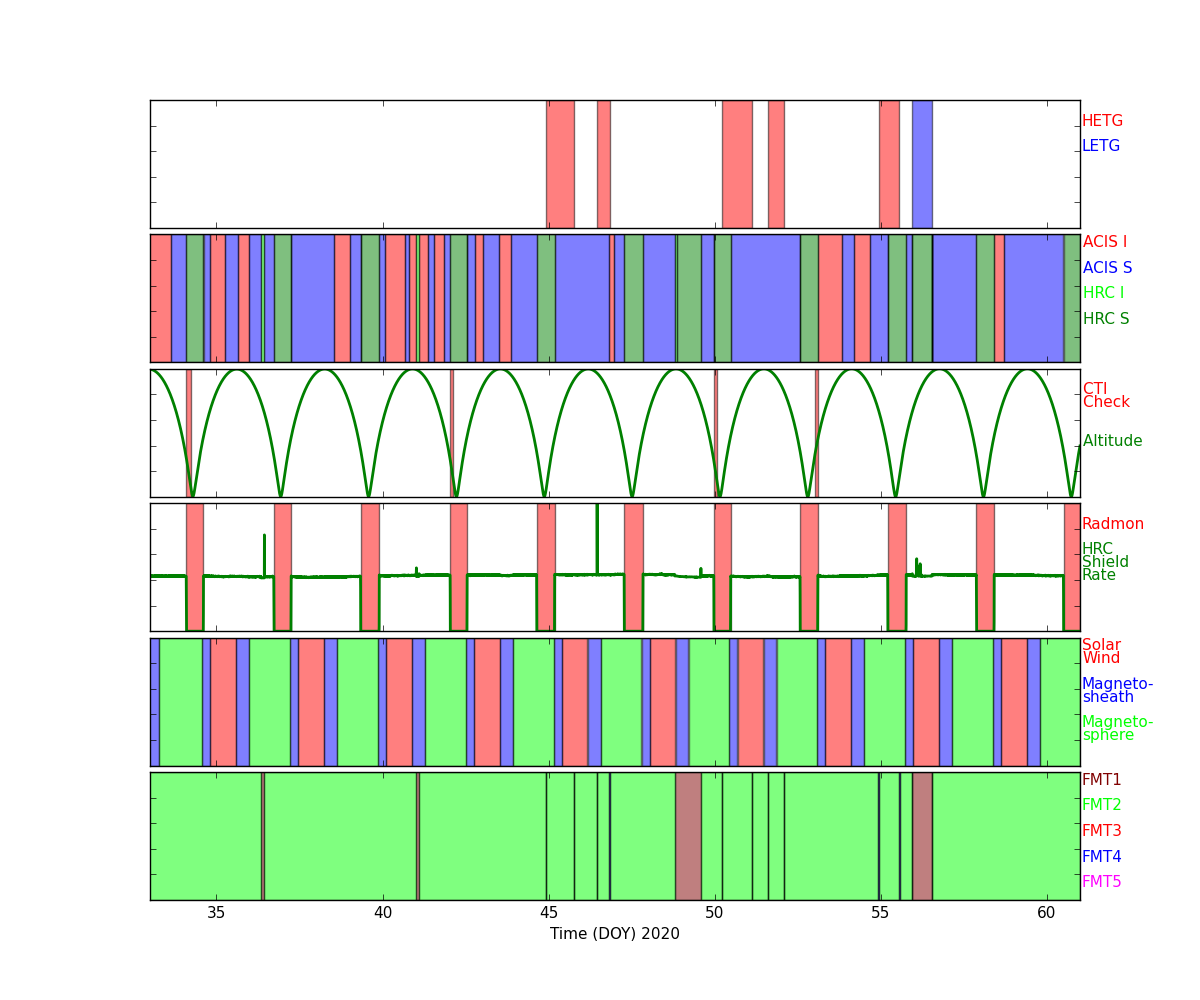This screenshot has height=1000, width=1200.
Task: Click the brown FMT1 block near day 49
Action: click(688, 836)
